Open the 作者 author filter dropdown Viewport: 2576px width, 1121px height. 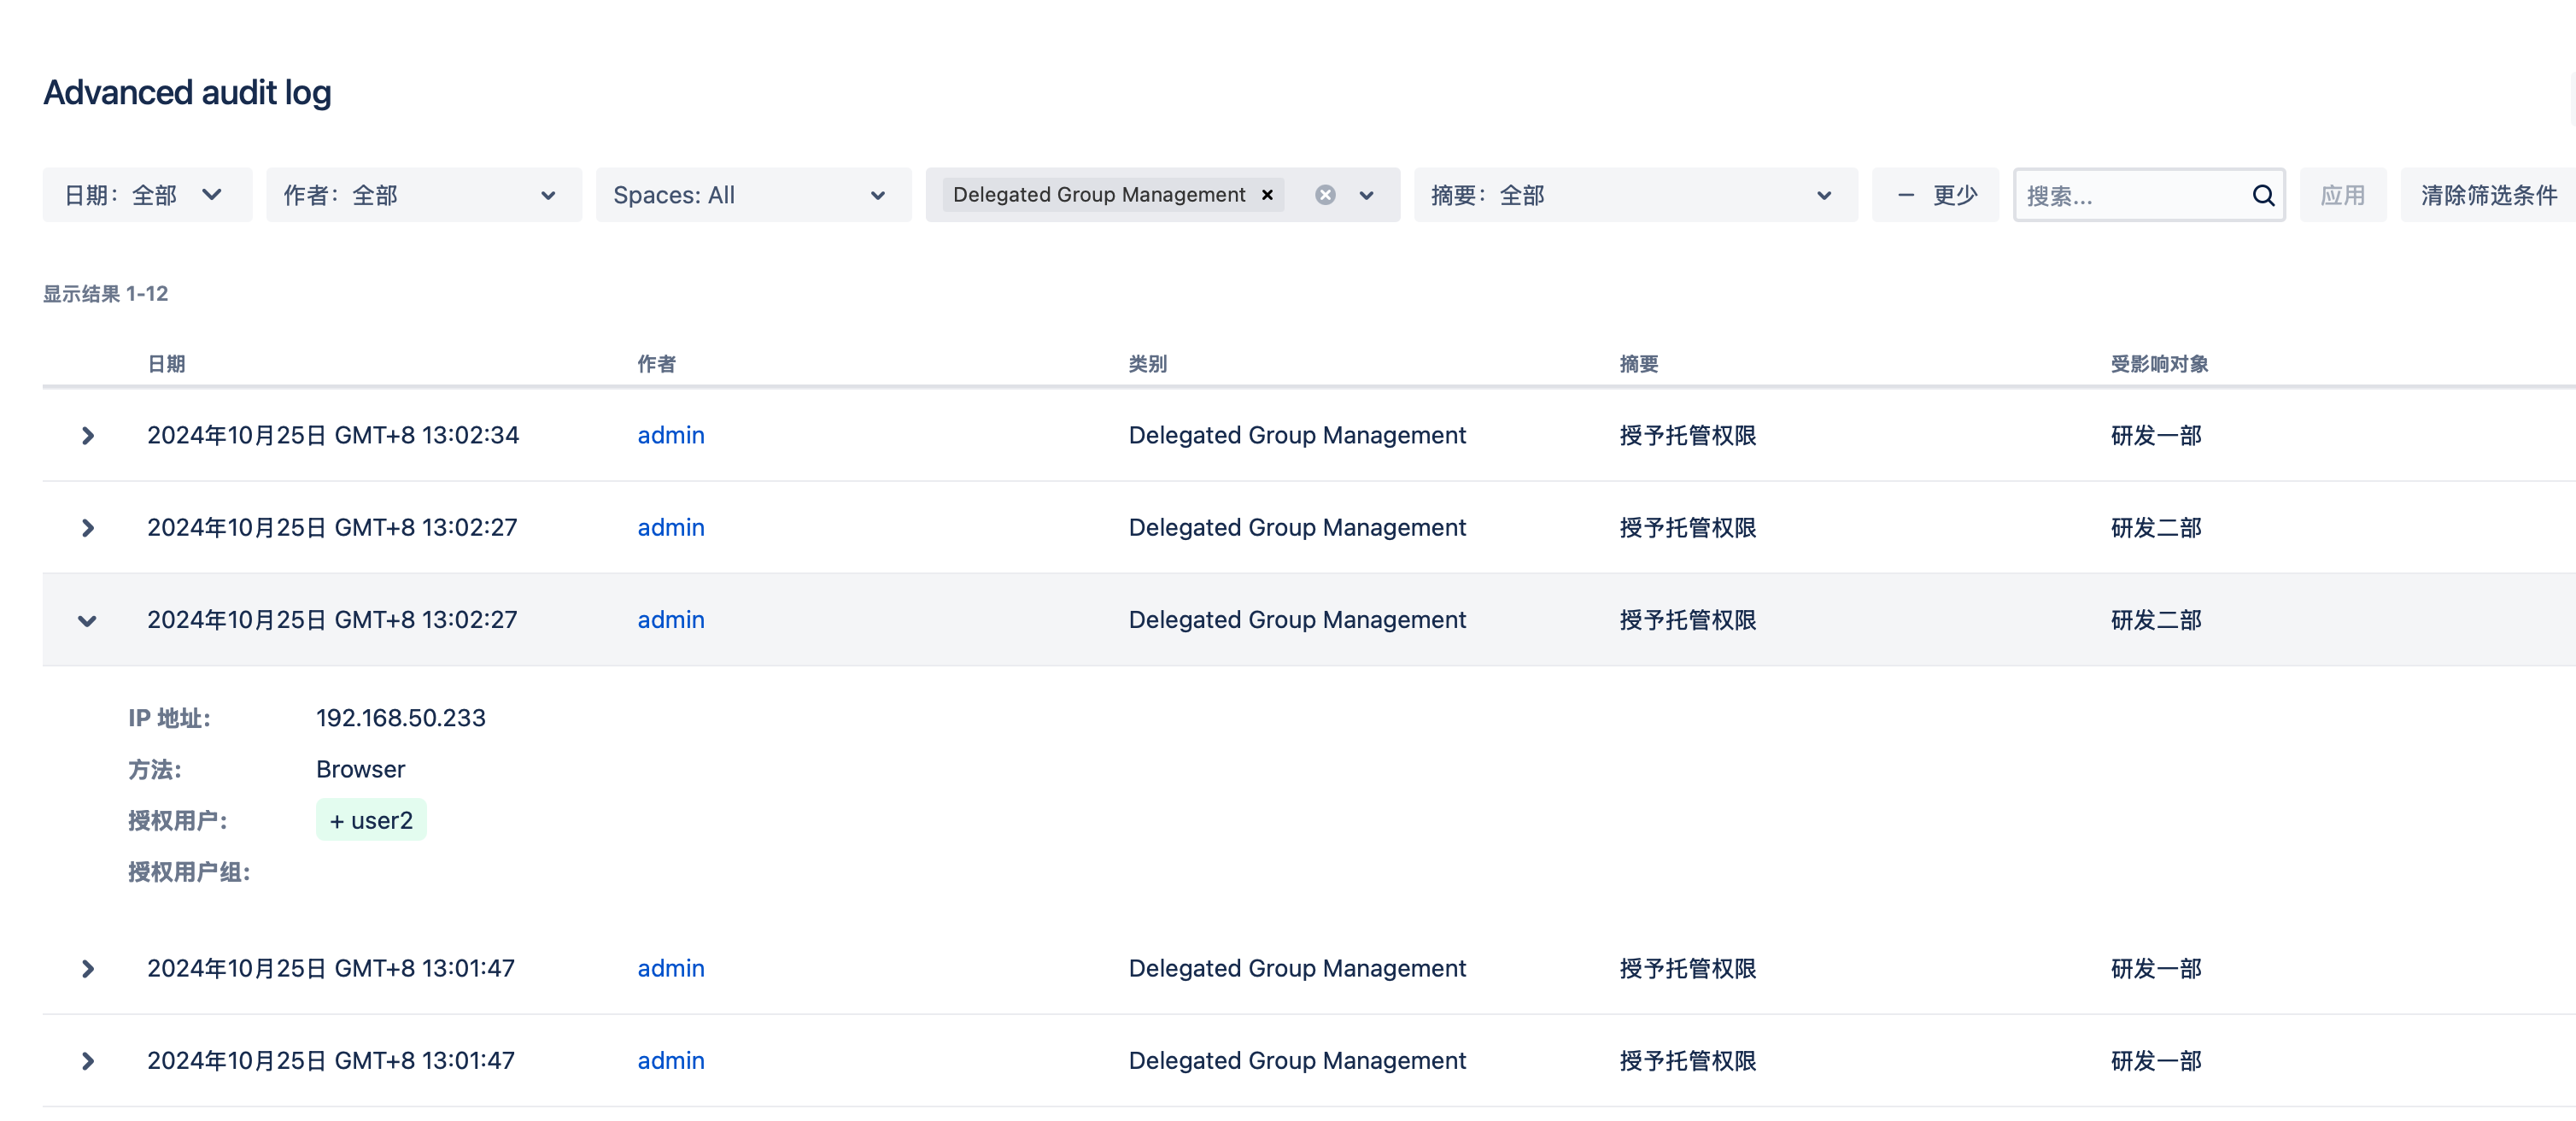423,195
